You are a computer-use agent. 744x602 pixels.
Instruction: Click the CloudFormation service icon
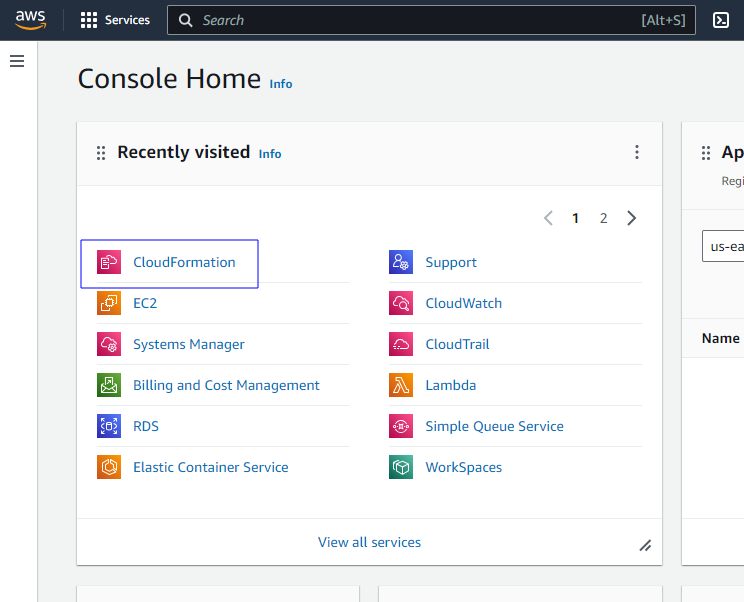[109, 262]
